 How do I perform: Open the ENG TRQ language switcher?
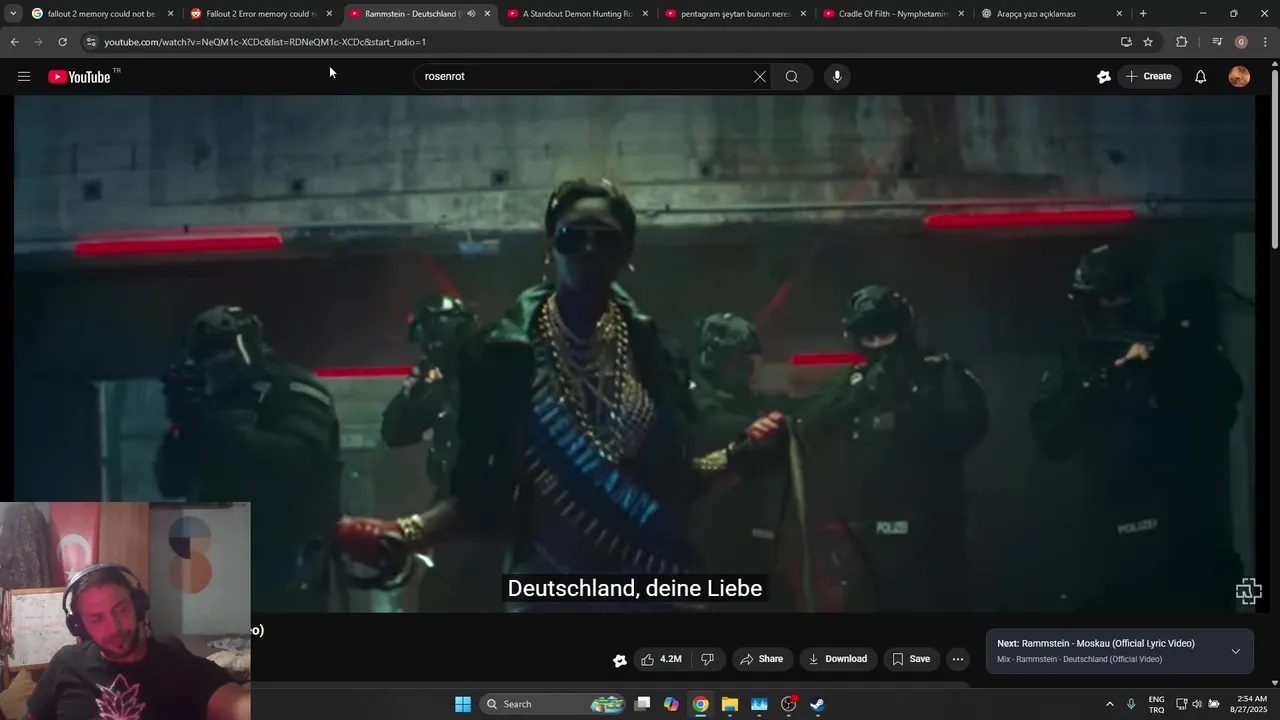coord(1156,704)
